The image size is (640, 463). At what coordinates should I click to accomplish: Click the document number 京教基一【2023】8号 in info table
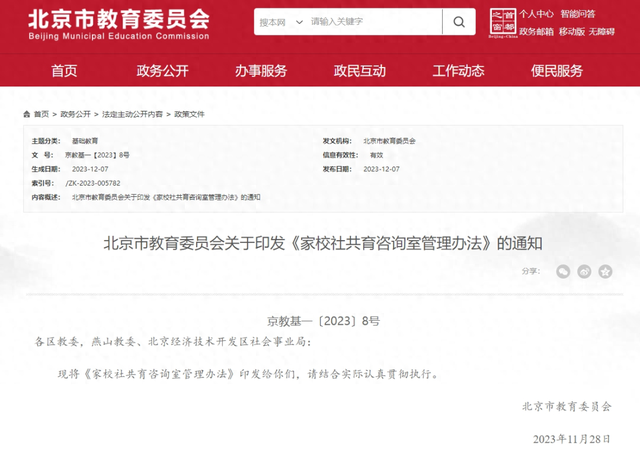click(x=97, y=155)
